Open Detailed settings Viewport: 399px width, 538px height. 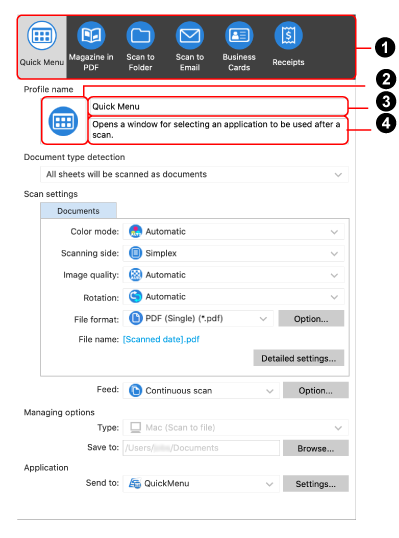pos(298,358)
